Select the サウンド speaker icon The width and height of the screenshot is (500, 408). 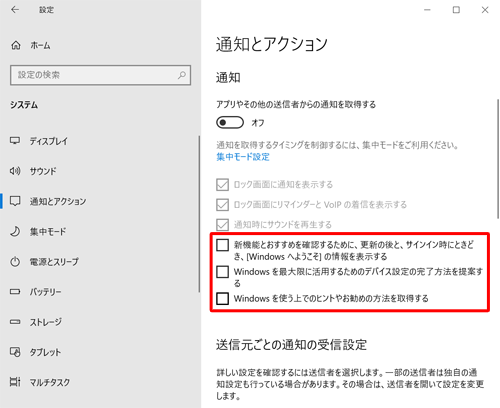(15, 171)
